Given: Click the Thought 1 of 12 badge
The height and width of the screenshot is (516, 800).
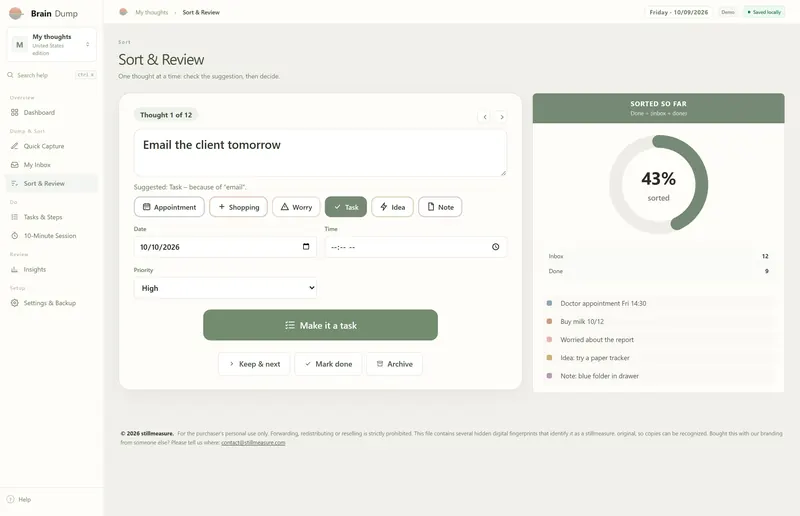Looking at the screenshot, I should [166, 115].
